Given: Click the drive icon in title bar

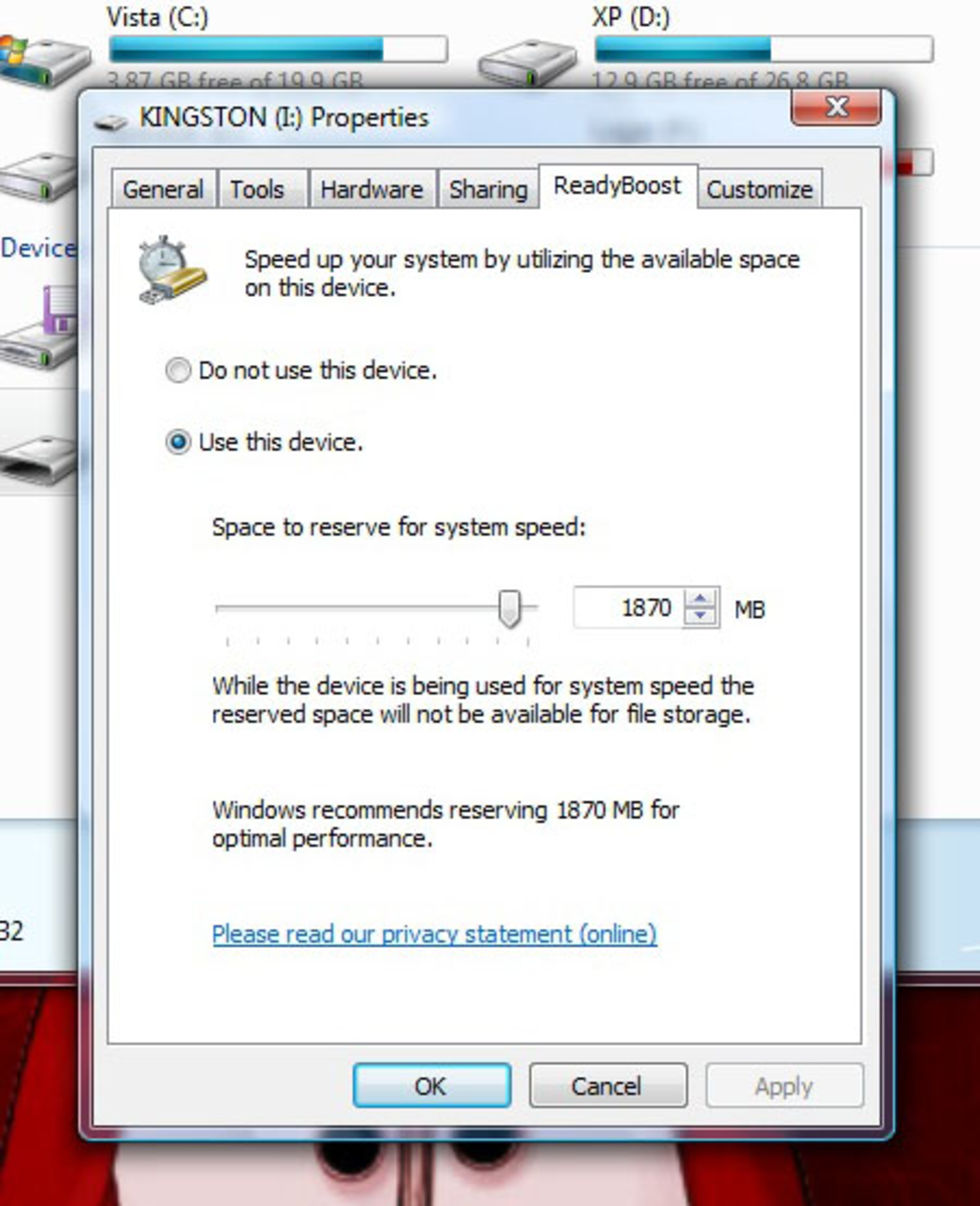Looking at the screenshot, I should [111, 120].
